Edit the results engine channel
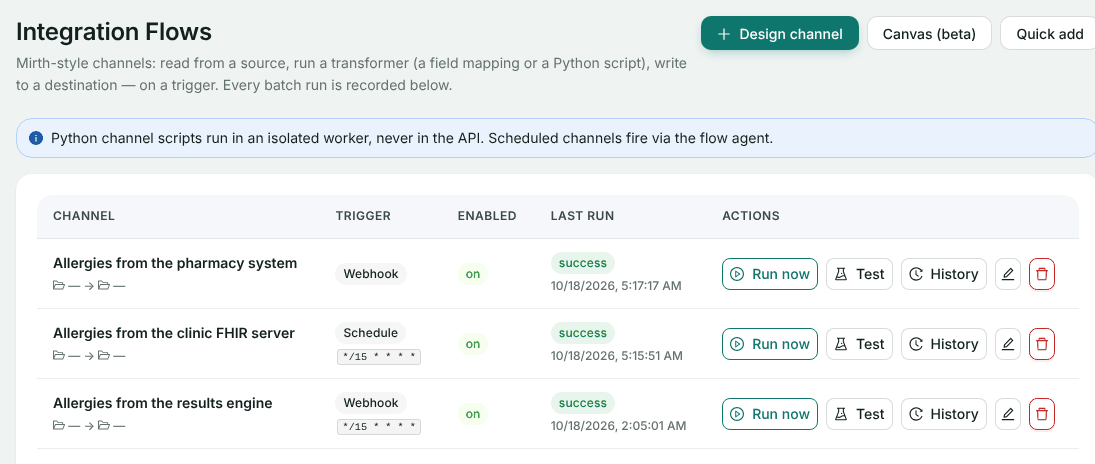Screen dimensions: 1095x464 coord(1008,414)
